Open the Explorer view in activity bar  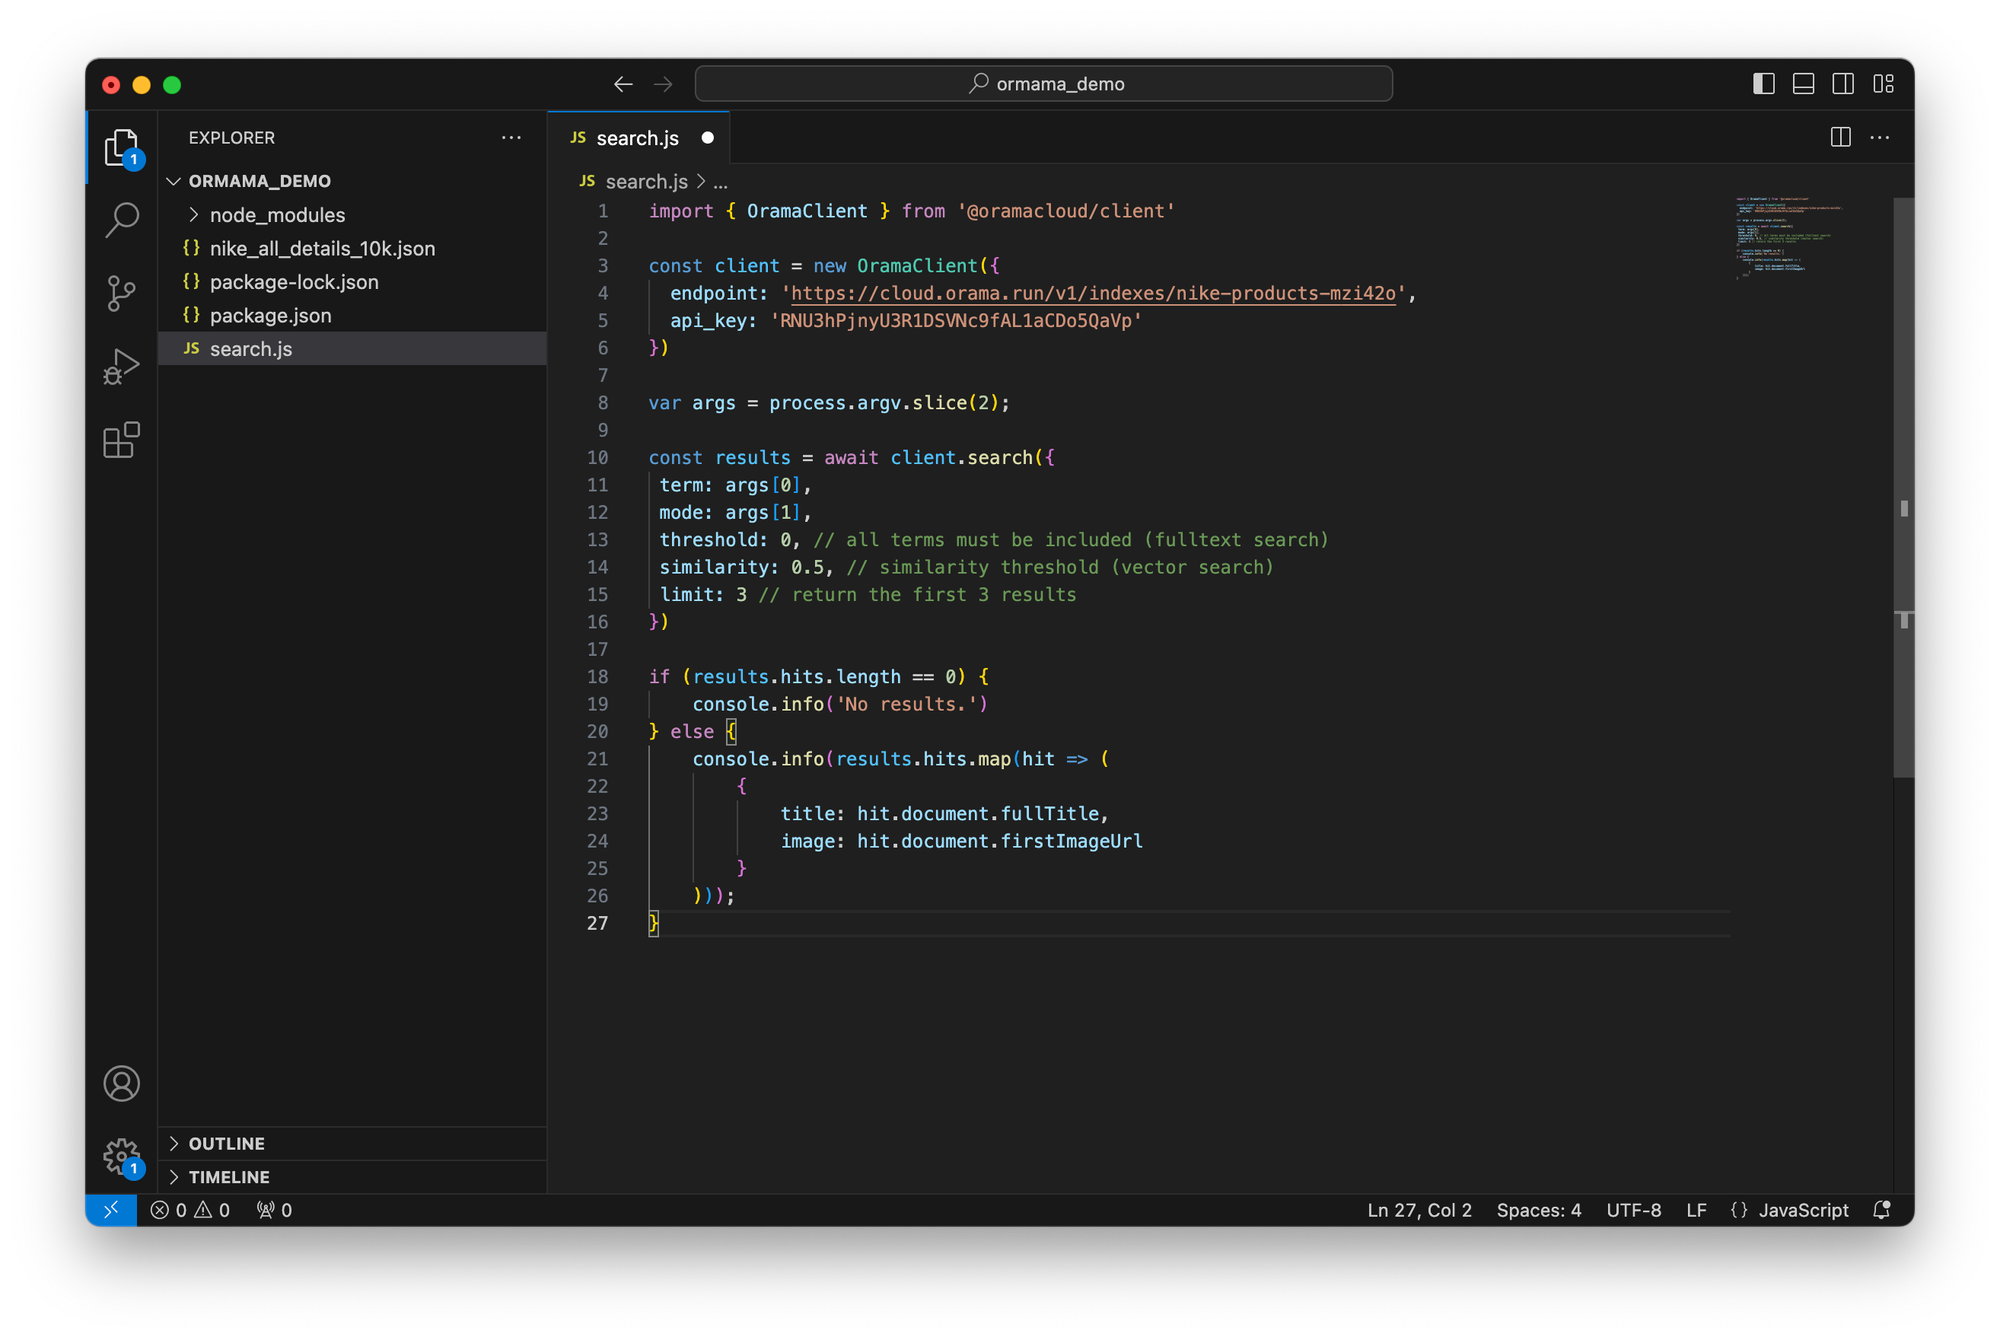(122, 147)
